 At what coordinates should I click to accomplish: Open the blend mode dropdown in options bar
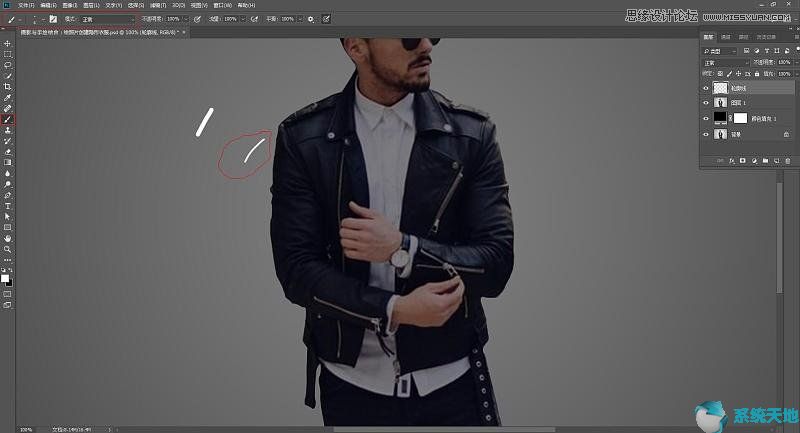(x=107, y=19)
